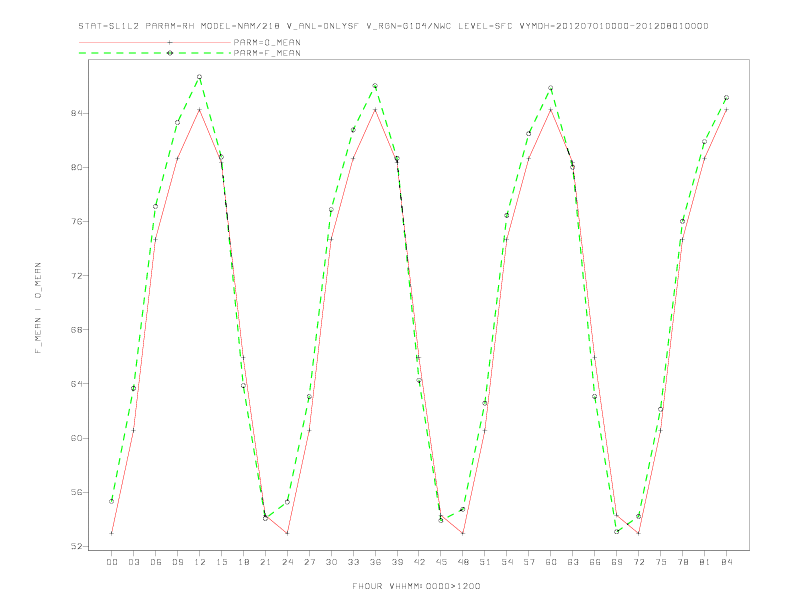
Task: Click the x-axis tick label 63
Action: [x=573, y=562]
